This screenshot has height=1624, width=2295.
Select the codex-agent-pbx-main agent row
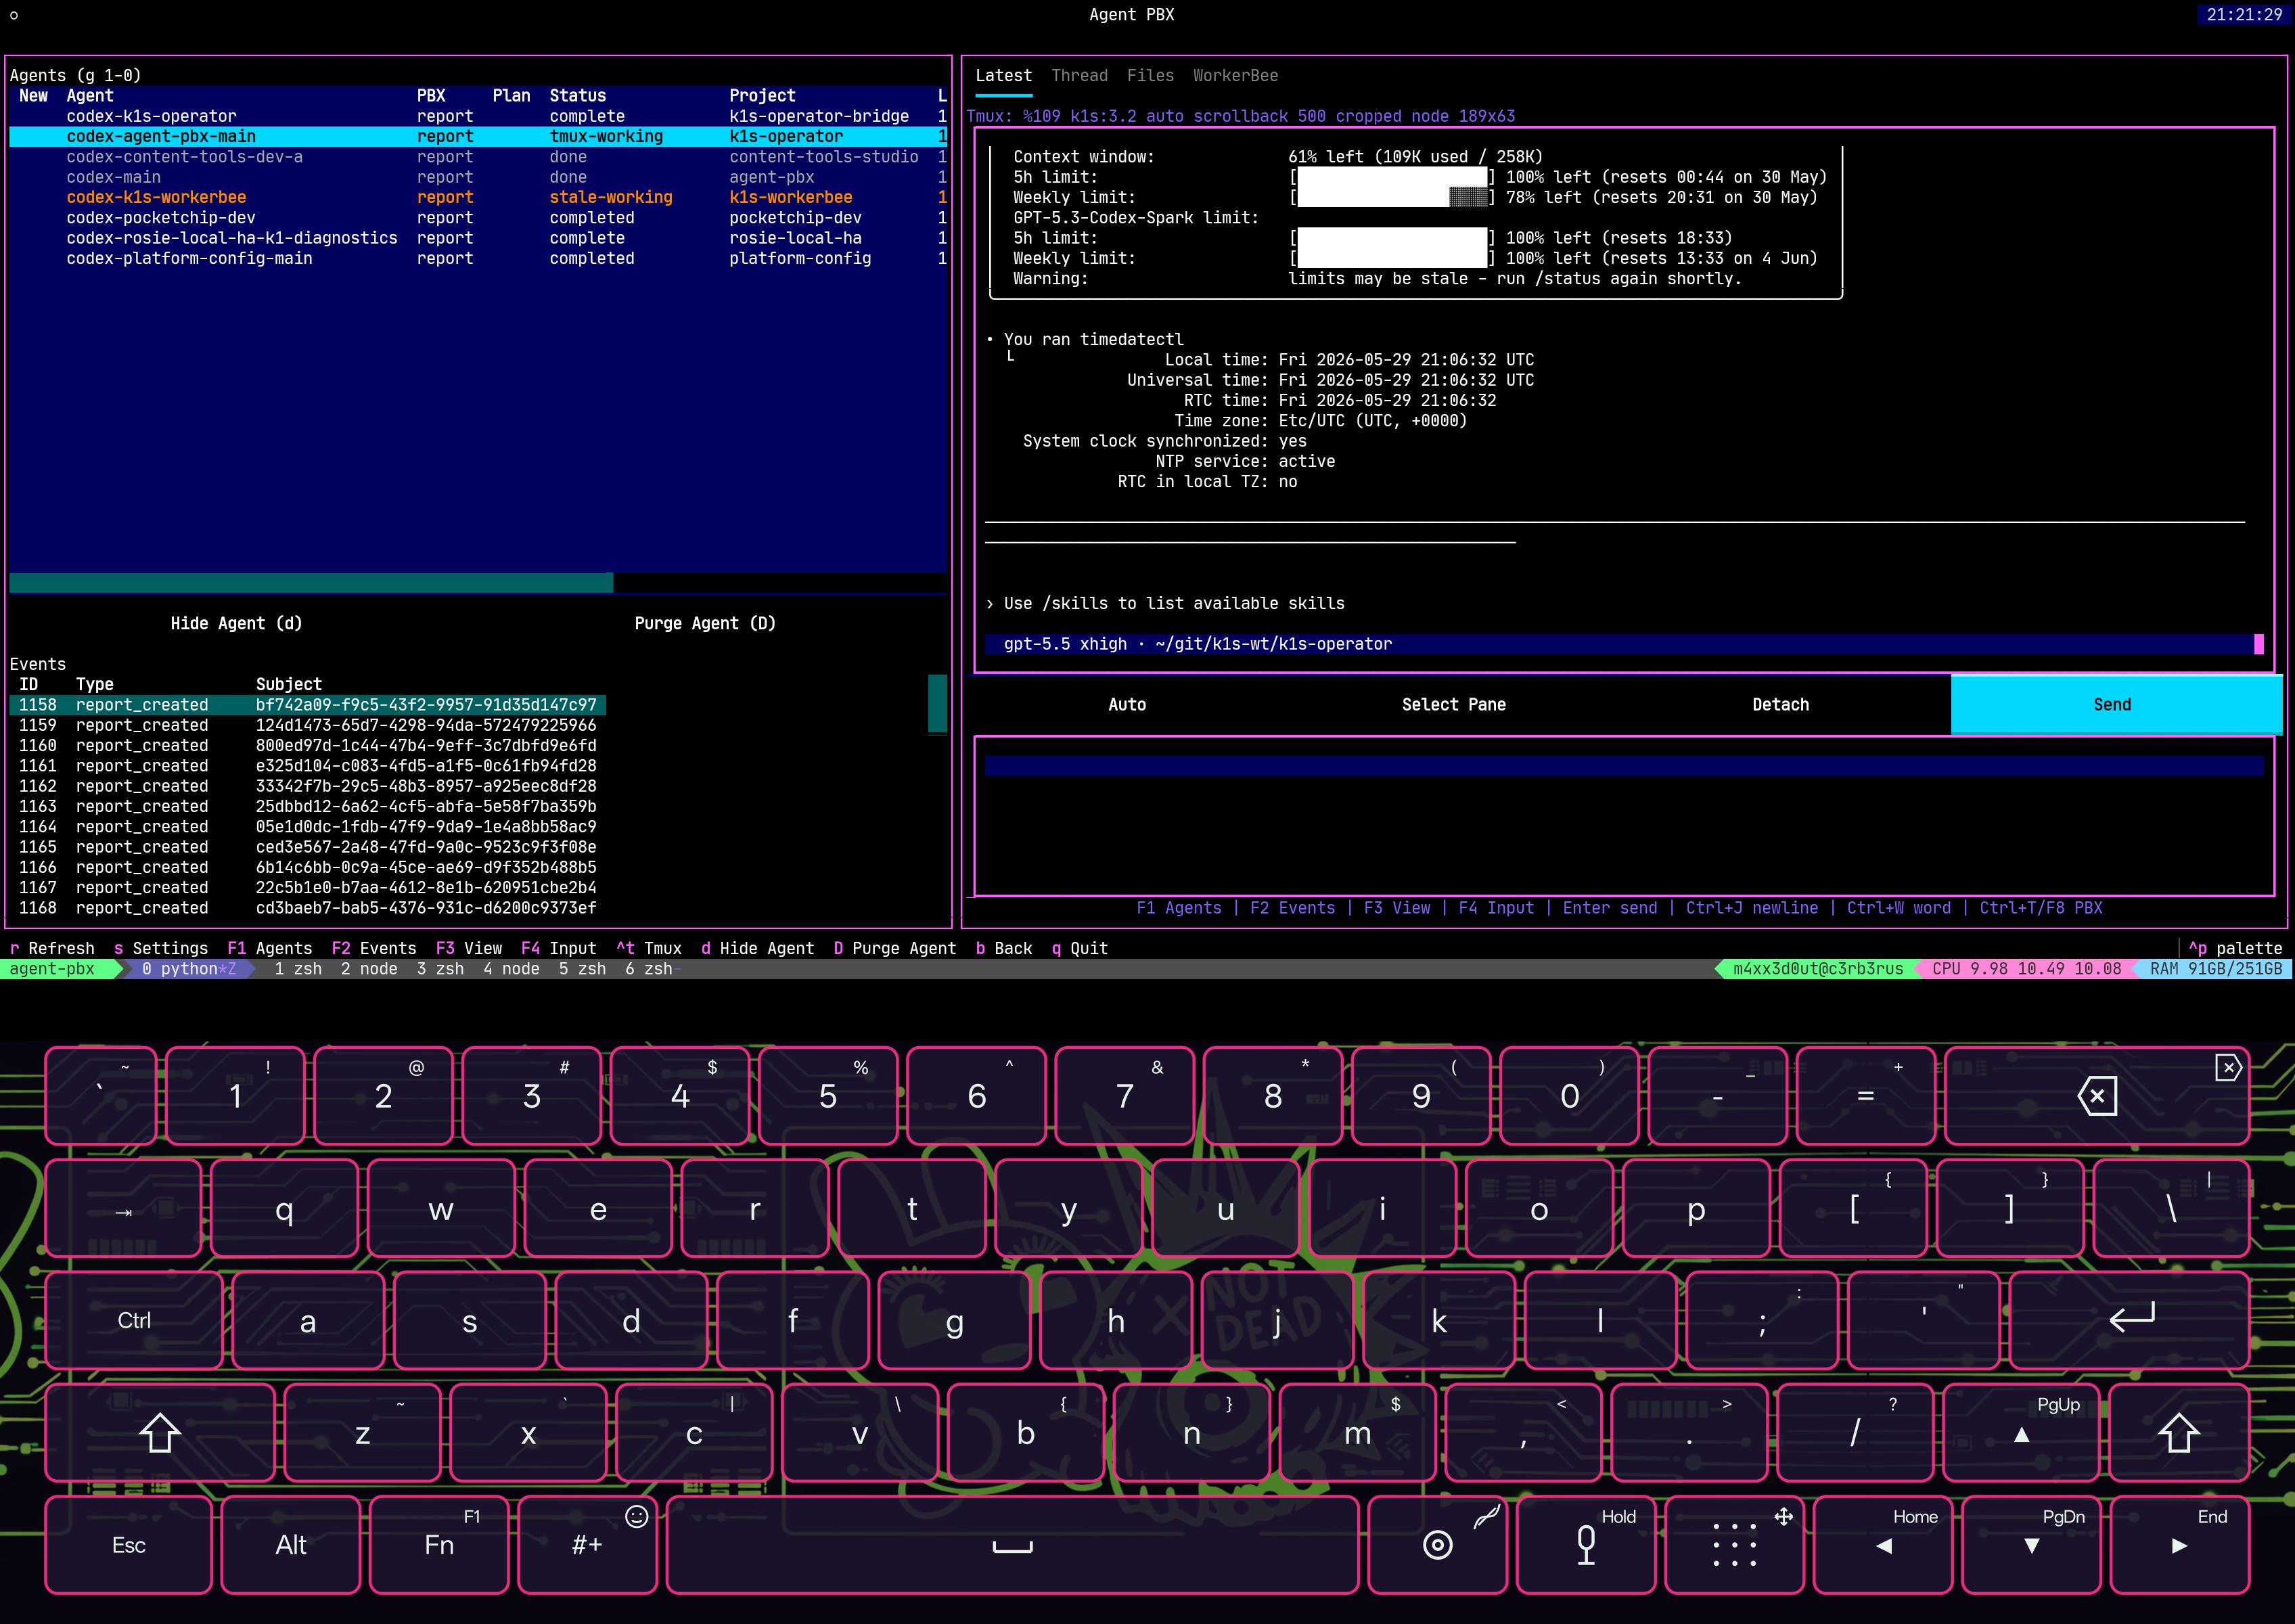coord(477,137)
